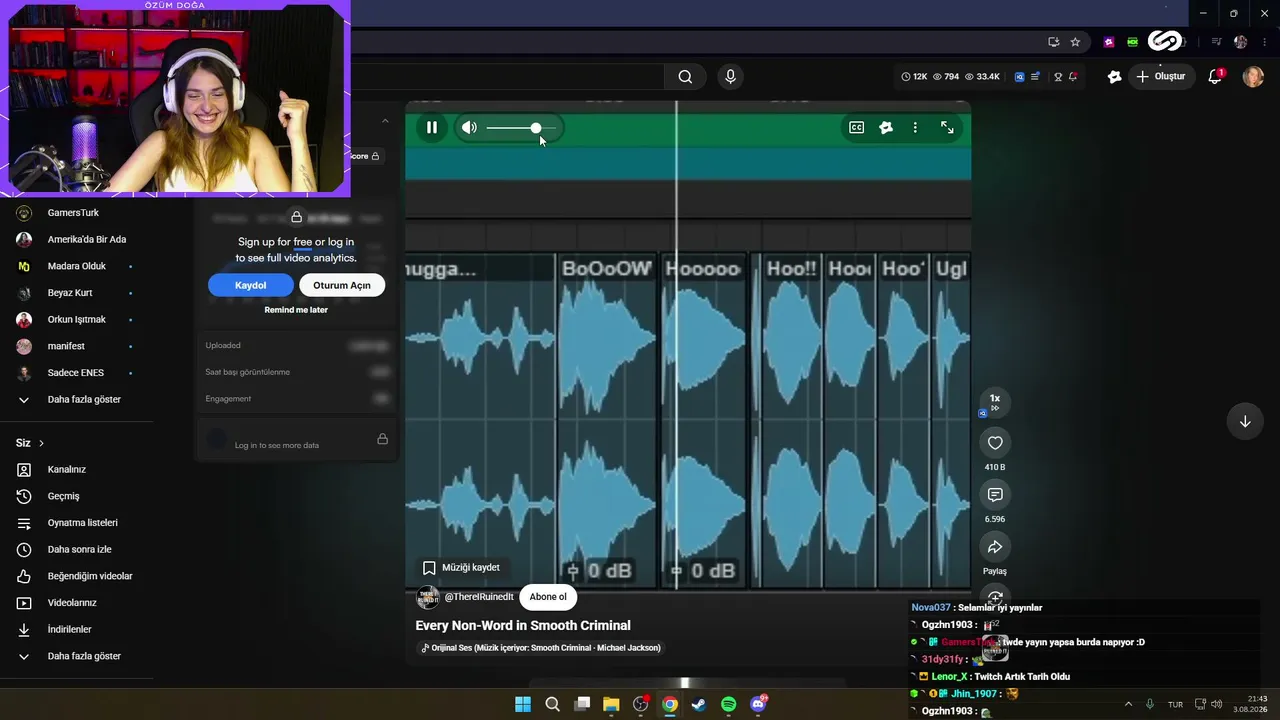1280x720 pixels.
Task: Click the YouTube search magnifier button
Action: [x=685, y=77]
